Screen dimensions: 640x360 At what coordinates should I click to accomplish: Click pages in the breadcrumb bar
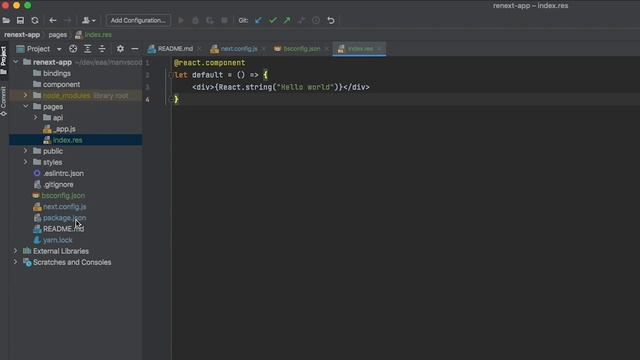(x=58, y=35)
